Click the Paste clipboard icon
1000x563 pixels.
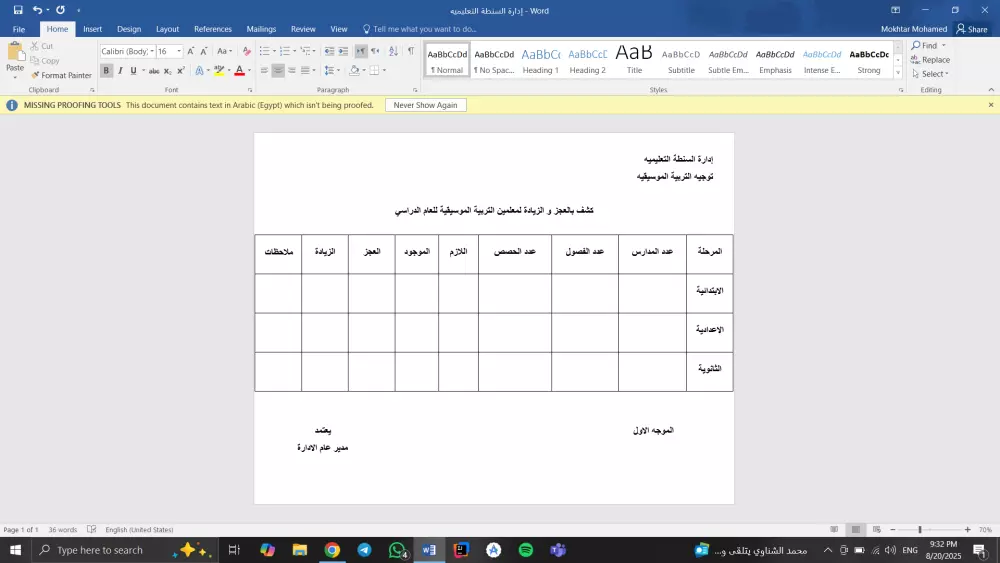pos(15,53)
